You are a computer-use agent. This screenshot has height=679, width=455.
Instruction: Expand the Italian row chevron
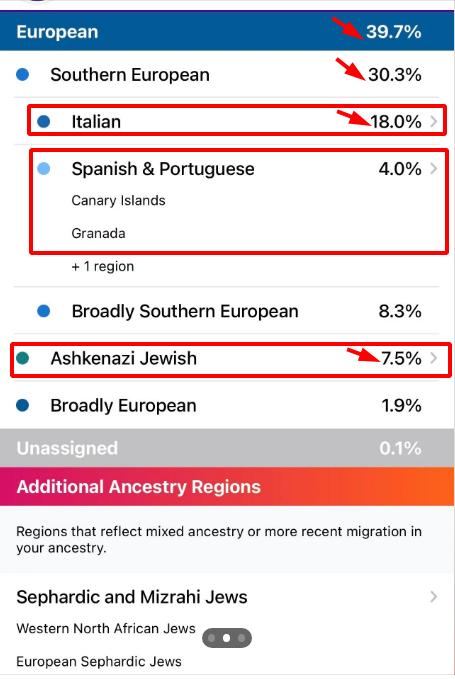pos(434,122)
